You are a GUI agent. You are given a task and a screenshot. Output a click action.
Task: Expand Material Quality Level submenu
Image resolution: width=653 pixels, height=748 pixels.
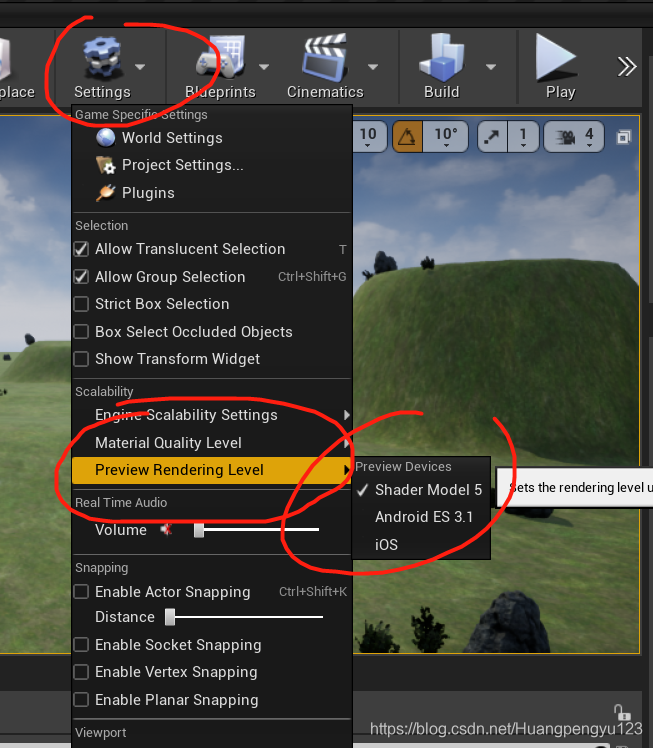tap(212, 443)
